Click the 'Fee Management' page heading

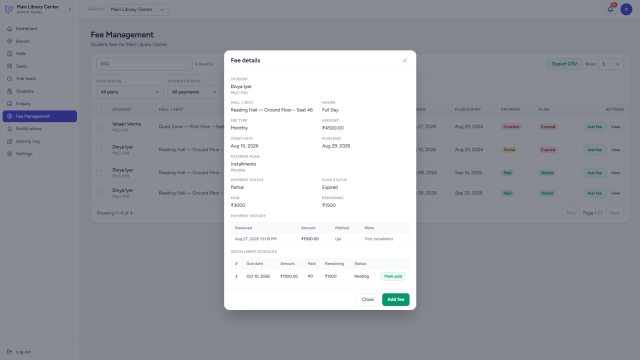[122, 35]
